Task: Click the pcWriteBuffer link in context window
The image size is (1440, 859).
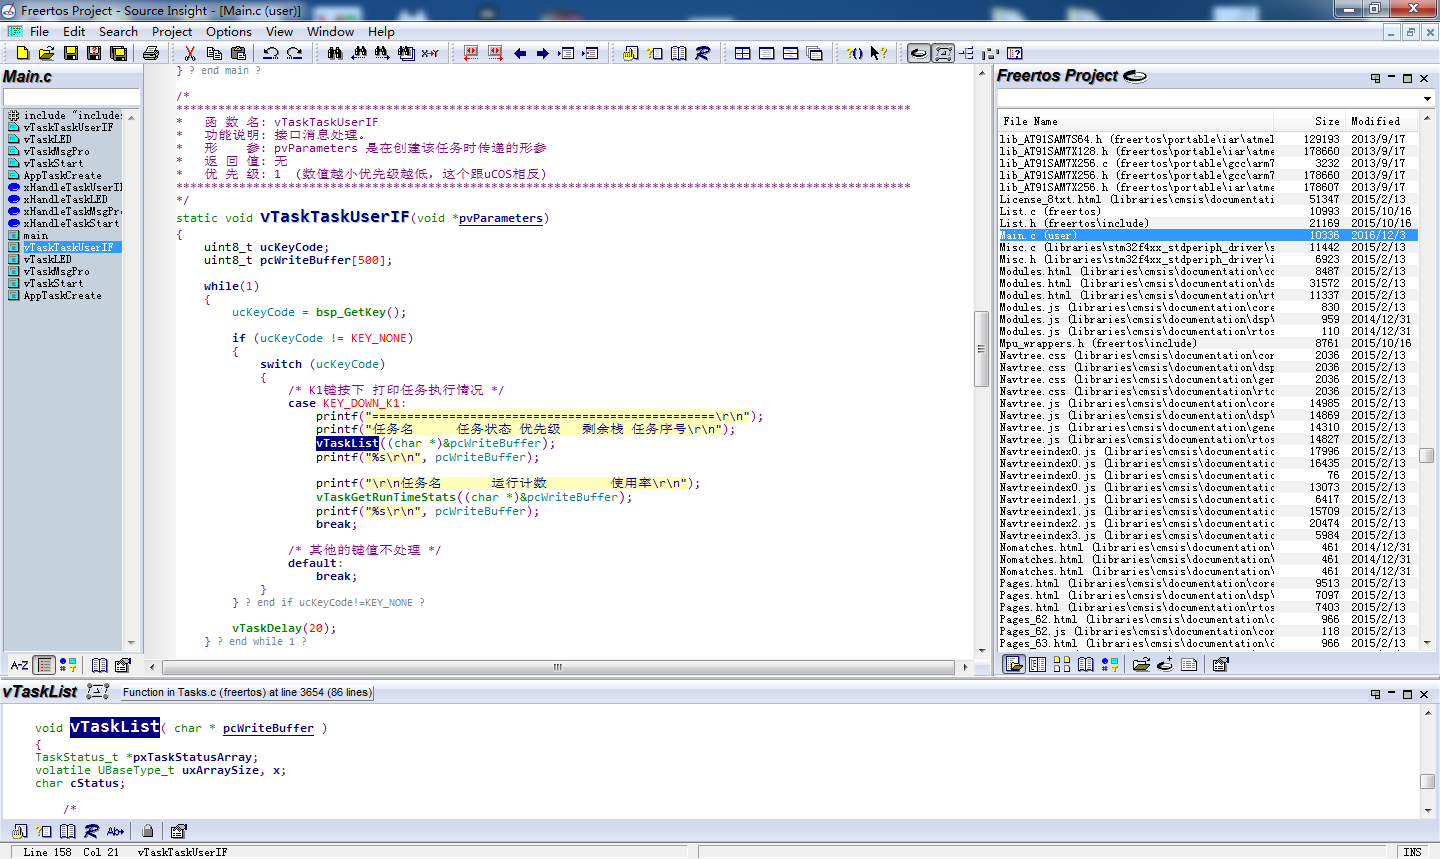Action: 268,728
